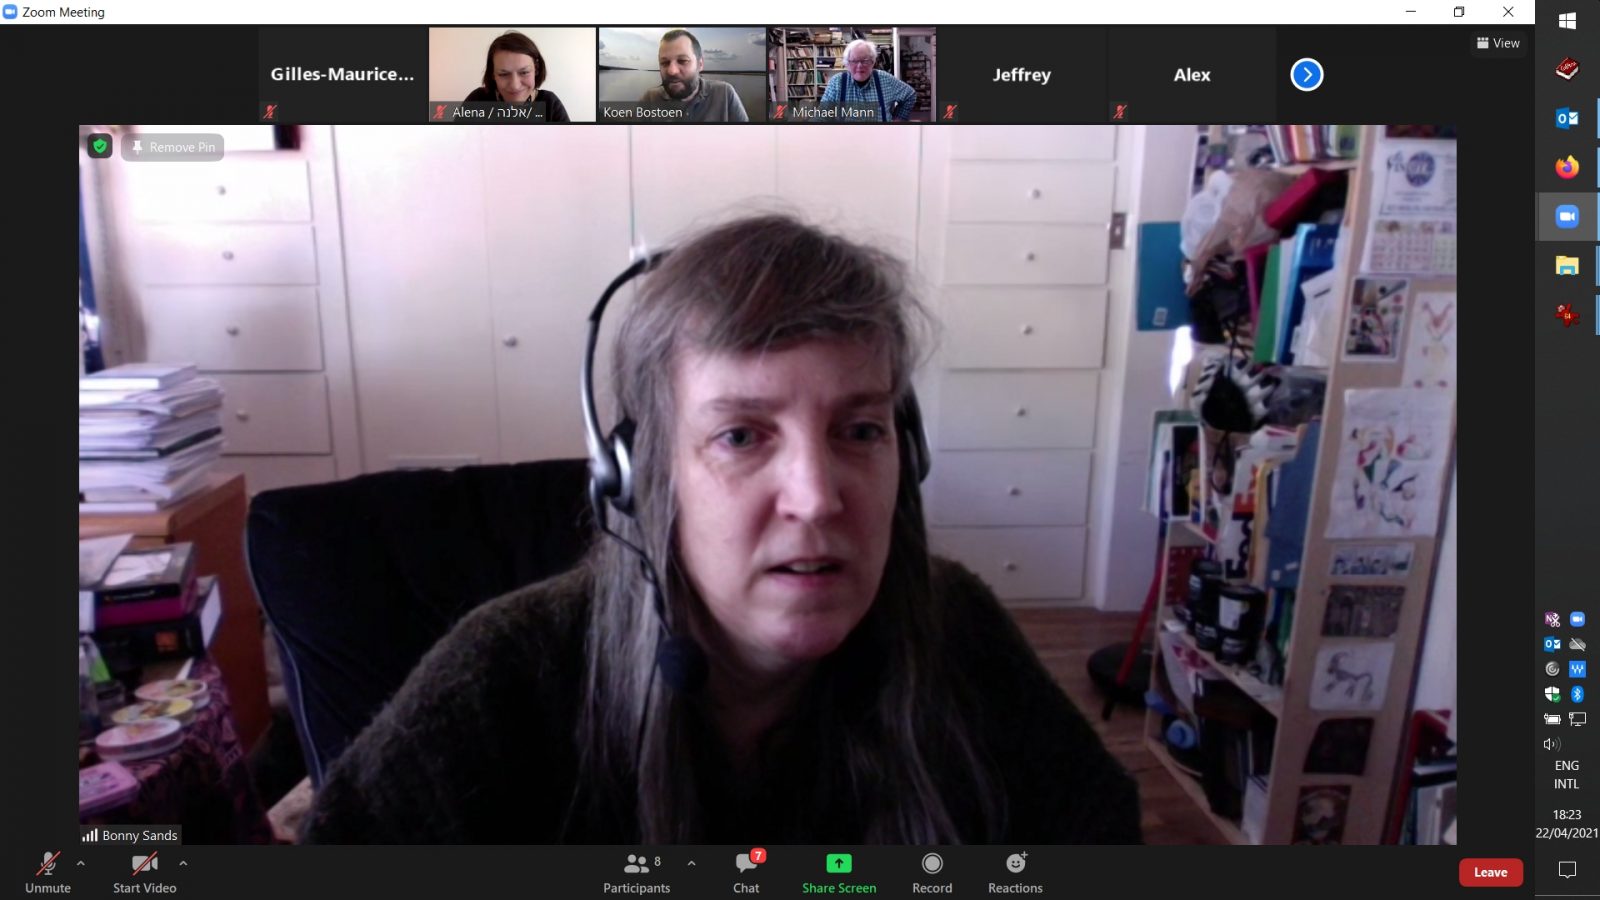Open Firefox from the taskbar
1600x900 pixels.
coord(1566,167)
